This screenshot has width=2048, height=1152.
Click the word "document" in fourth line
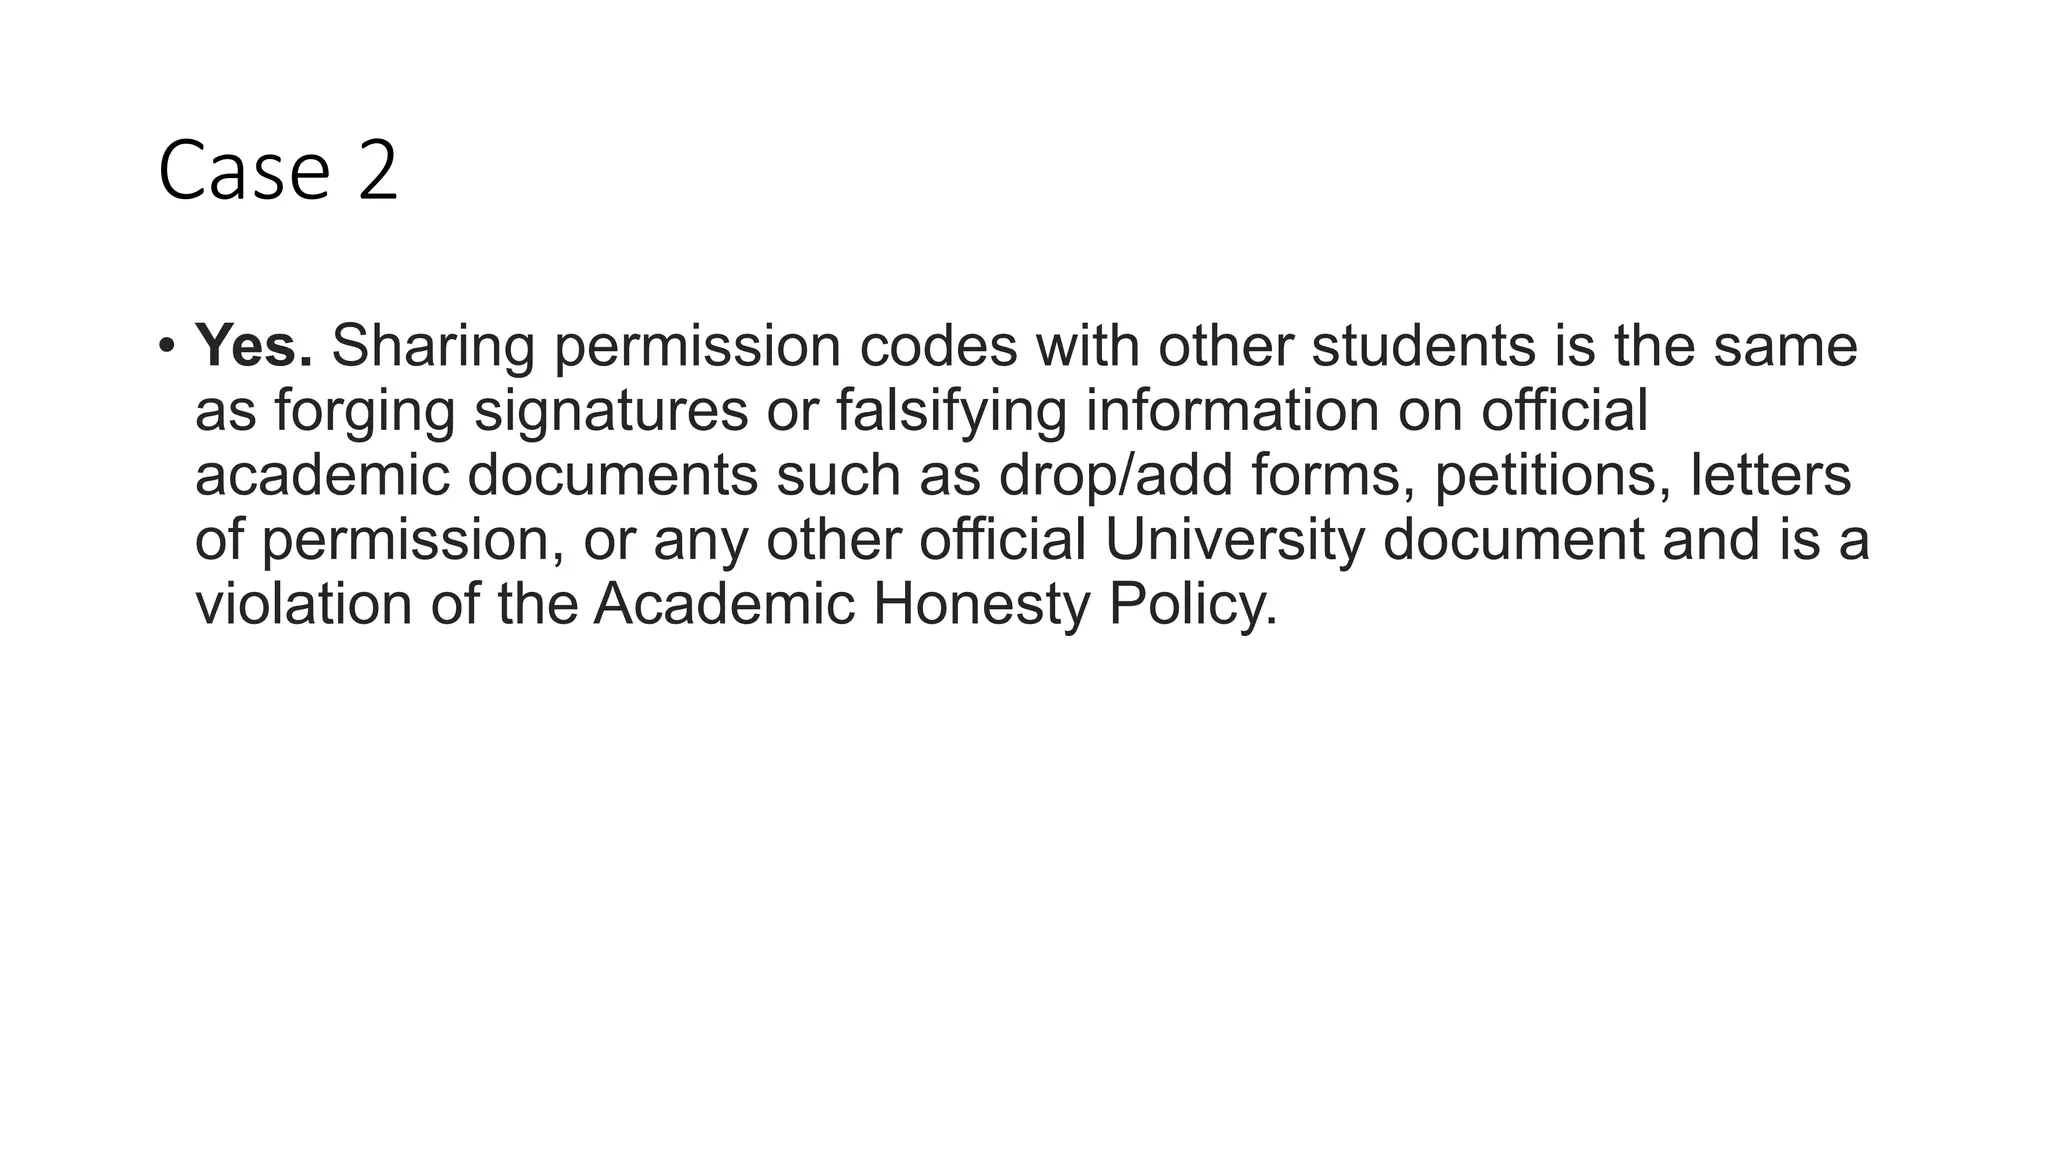pos(1514,541)
